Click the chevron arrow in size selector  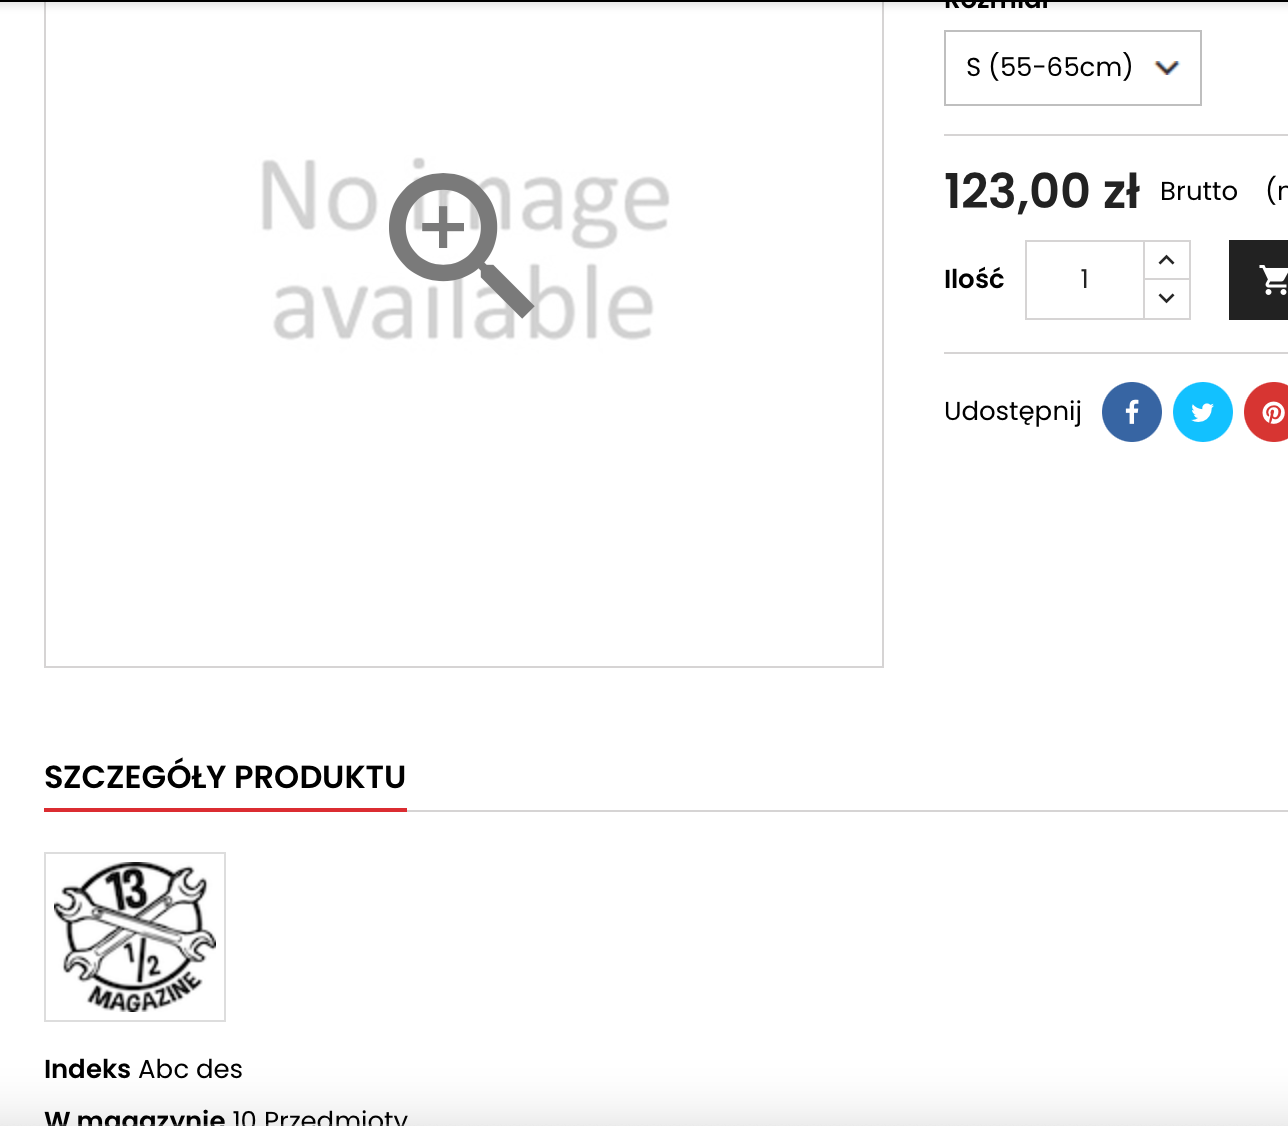point(1166,68)
